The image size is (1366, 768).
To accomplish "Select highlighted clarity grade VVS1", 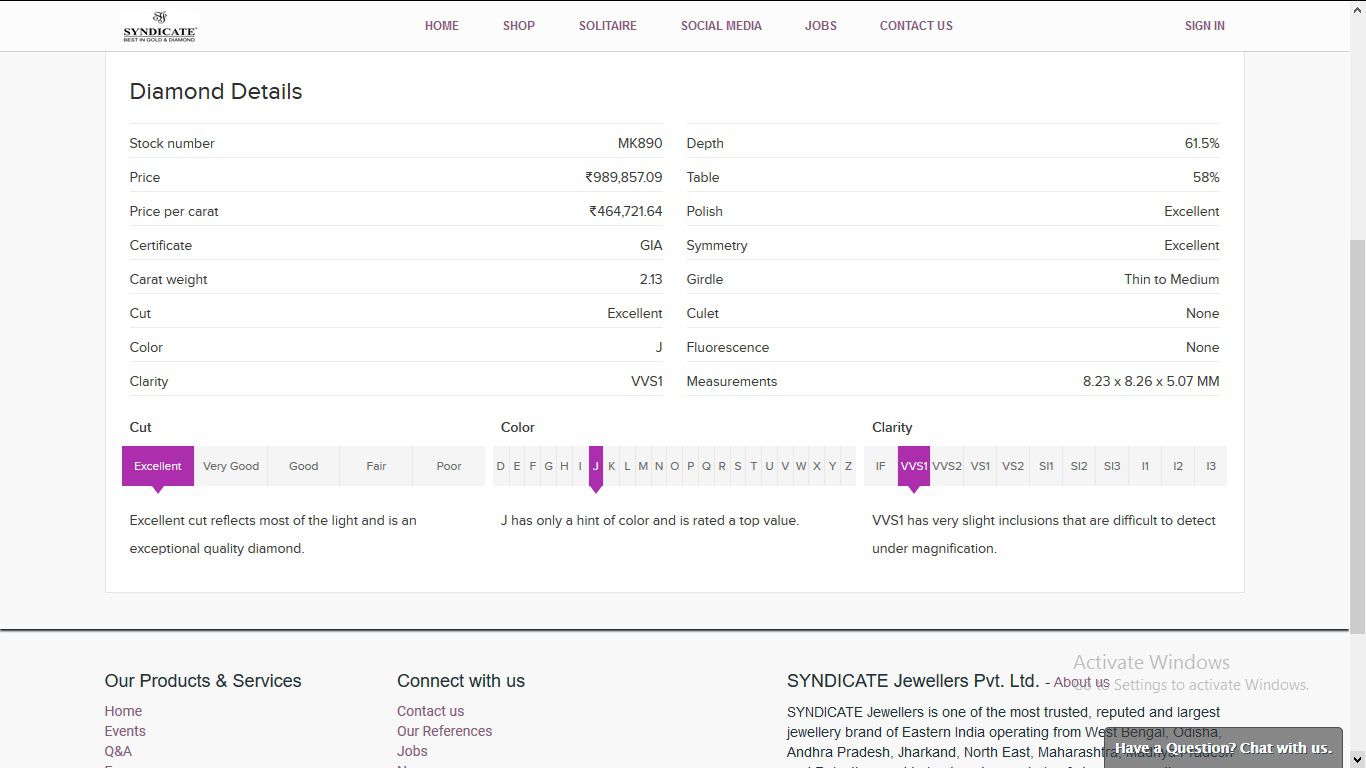I will (x=914, y=466).
